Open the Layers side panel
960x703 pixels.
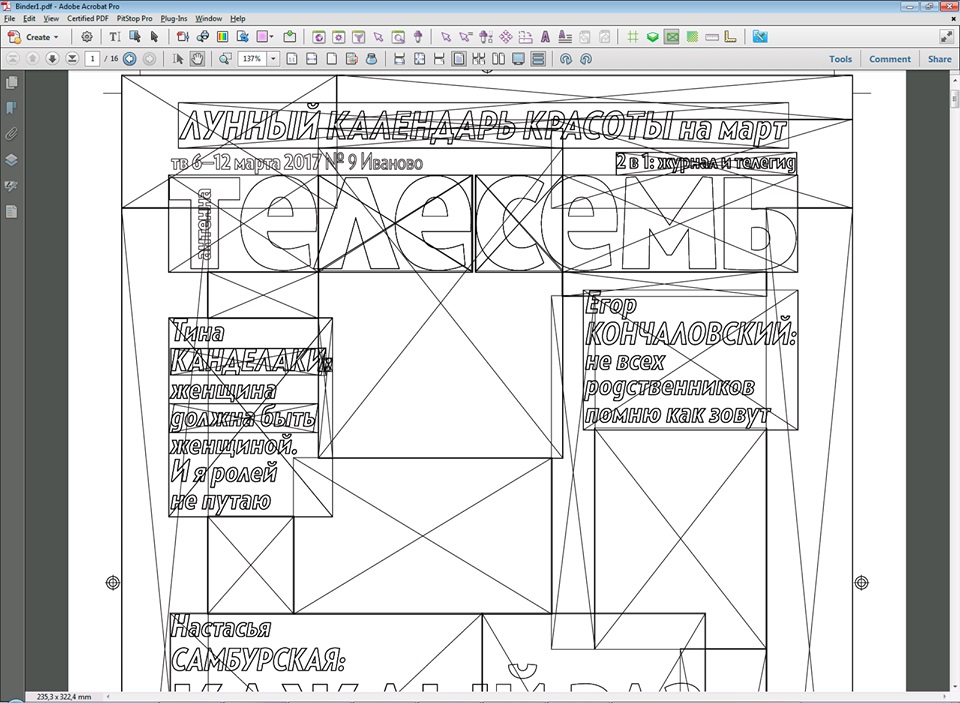click(x=11, y=160)
